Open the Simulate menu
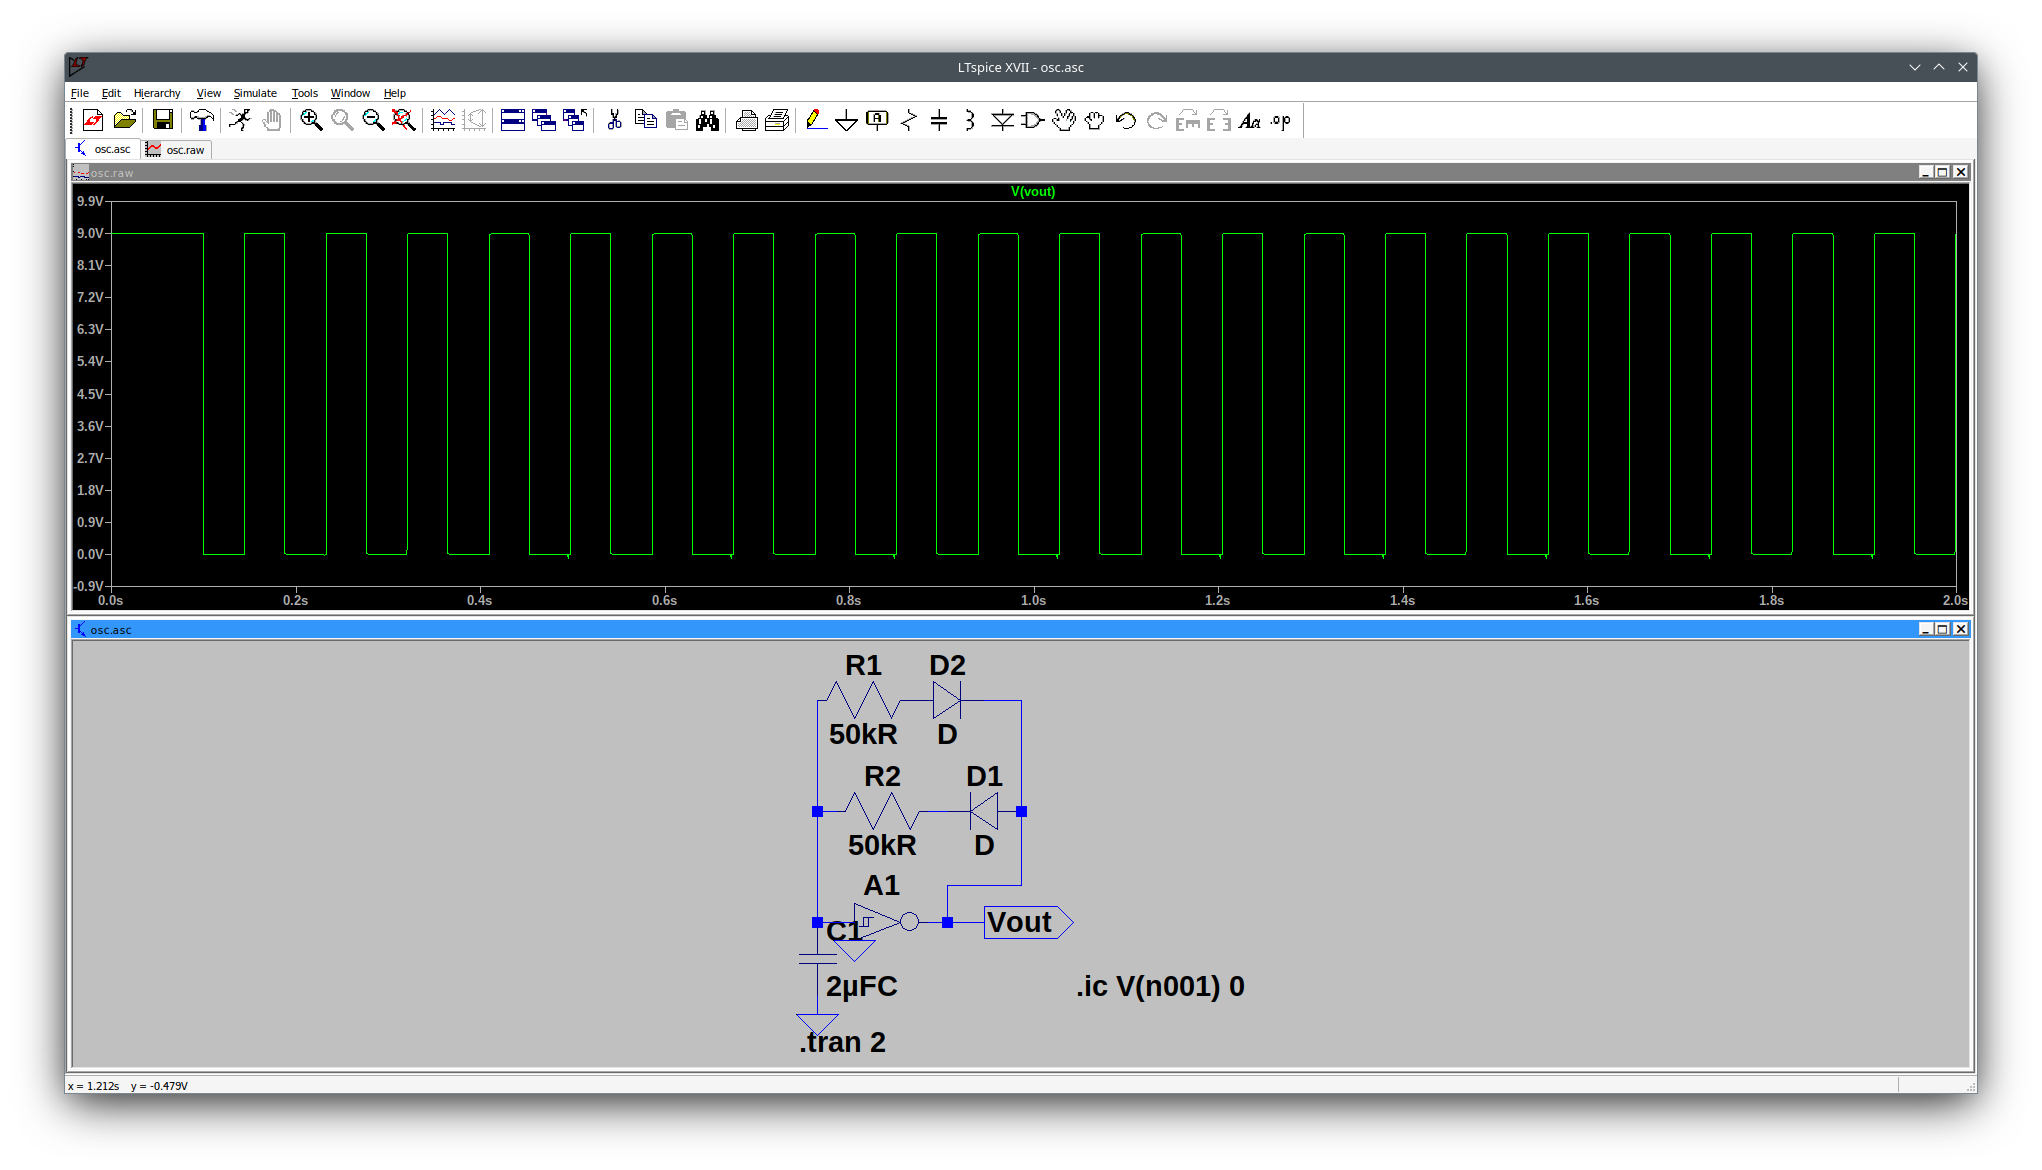2042x1170 pixels. click(x=255, y=93)
